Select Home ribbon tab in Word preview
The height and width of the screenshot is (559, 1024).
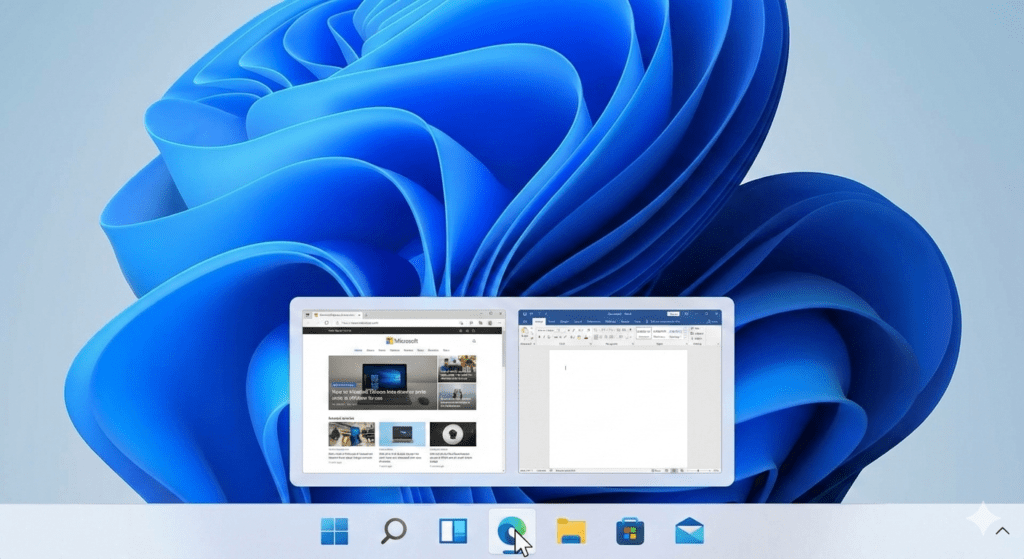(538, 321)
